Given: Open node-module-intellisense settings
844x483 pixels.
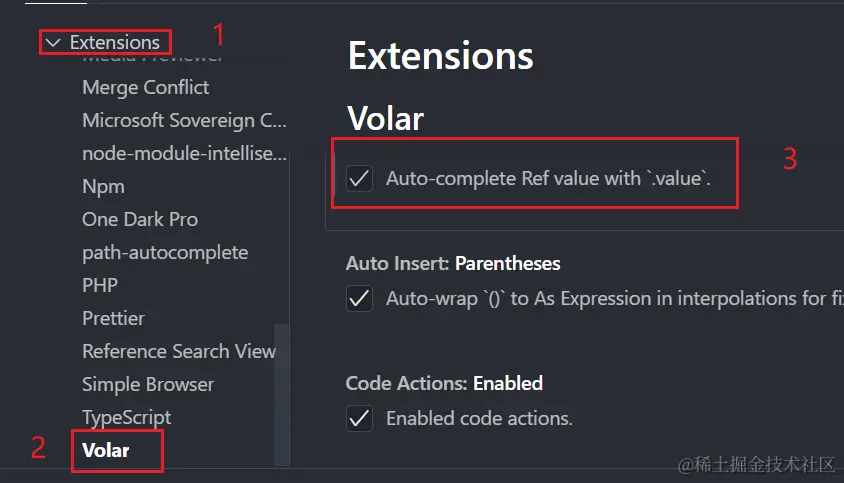Looking at the screenshot, I should [184, 153].
